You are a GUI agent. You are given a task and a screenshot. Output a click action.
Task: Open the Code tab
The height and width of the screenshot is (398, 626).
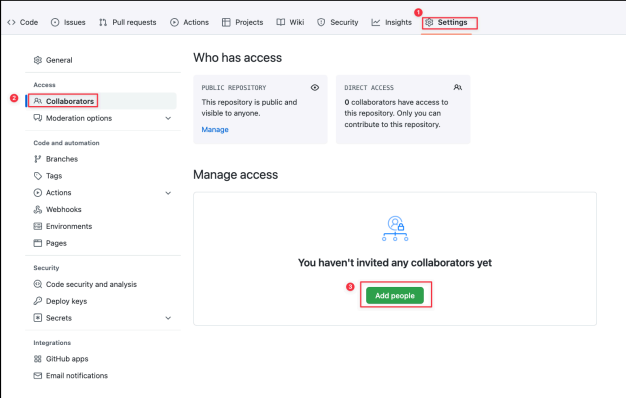[23, 22]
